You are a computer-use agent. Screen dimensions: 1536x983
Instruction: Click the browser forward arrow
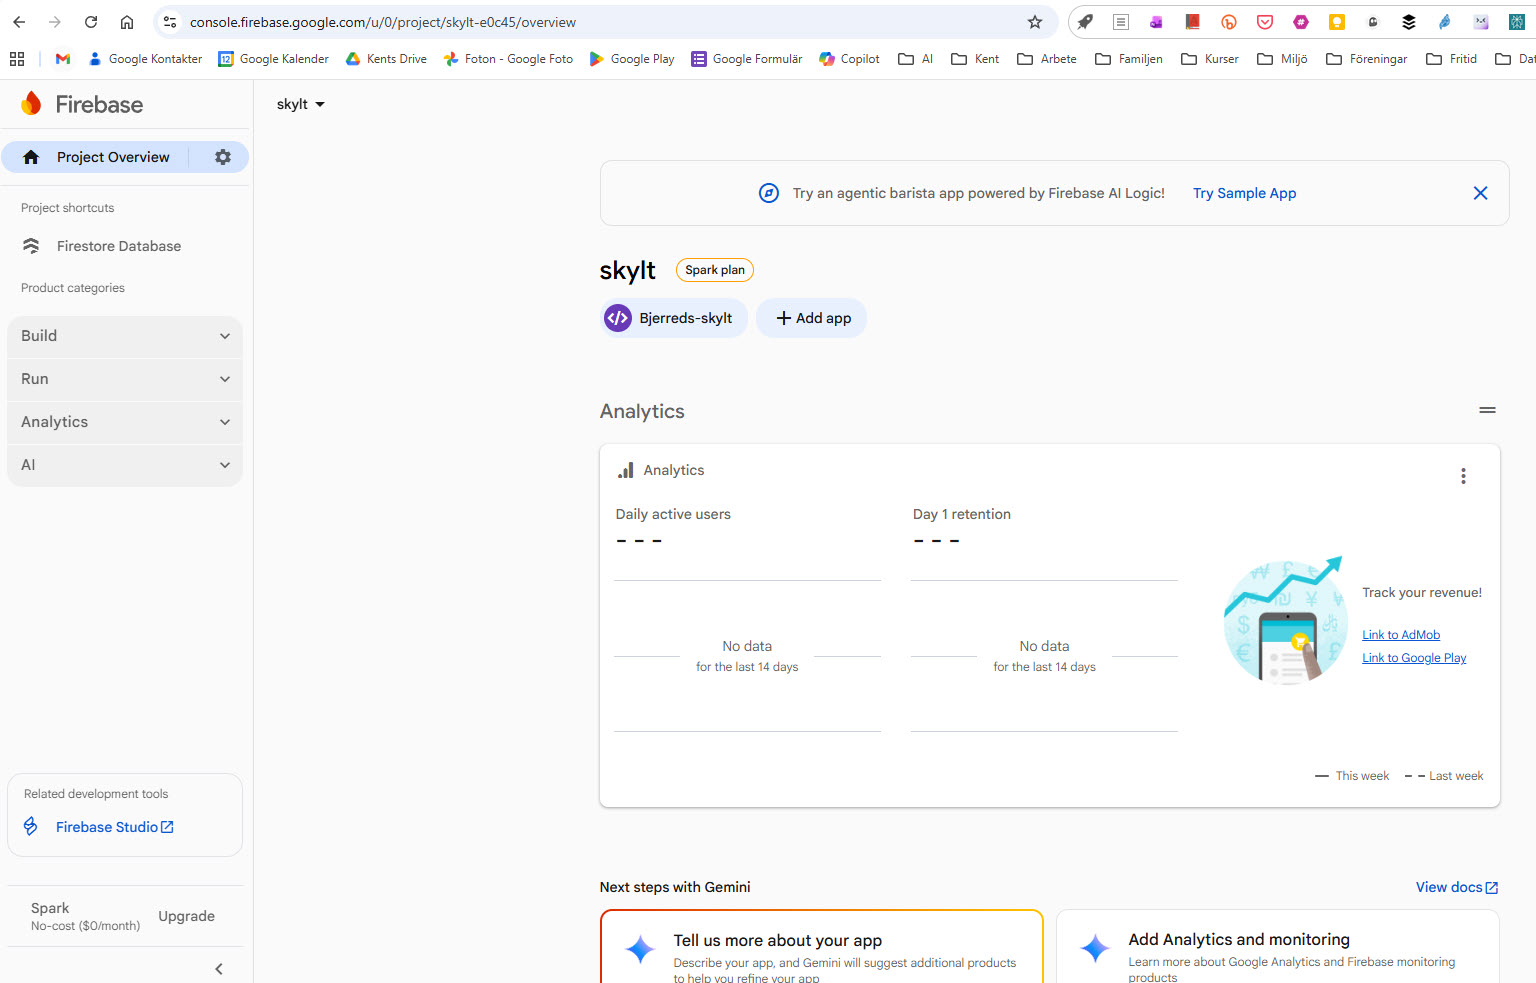[x=55, y=22]
